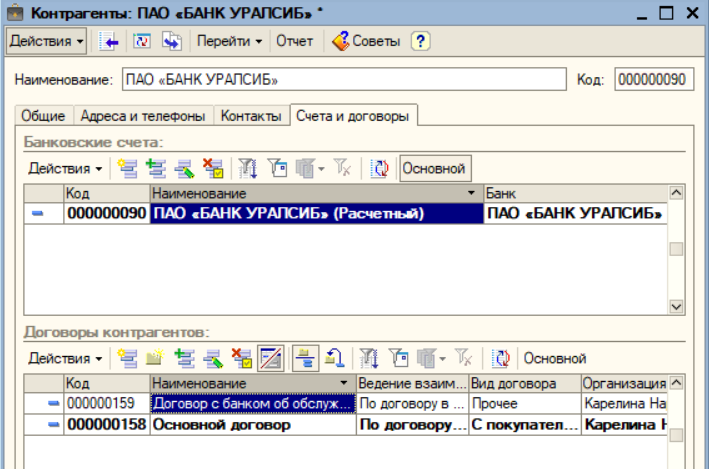The image size is (709, 469).
Task: Expand the Перейти dropdown menu
Action: click(x=229, y=41)
